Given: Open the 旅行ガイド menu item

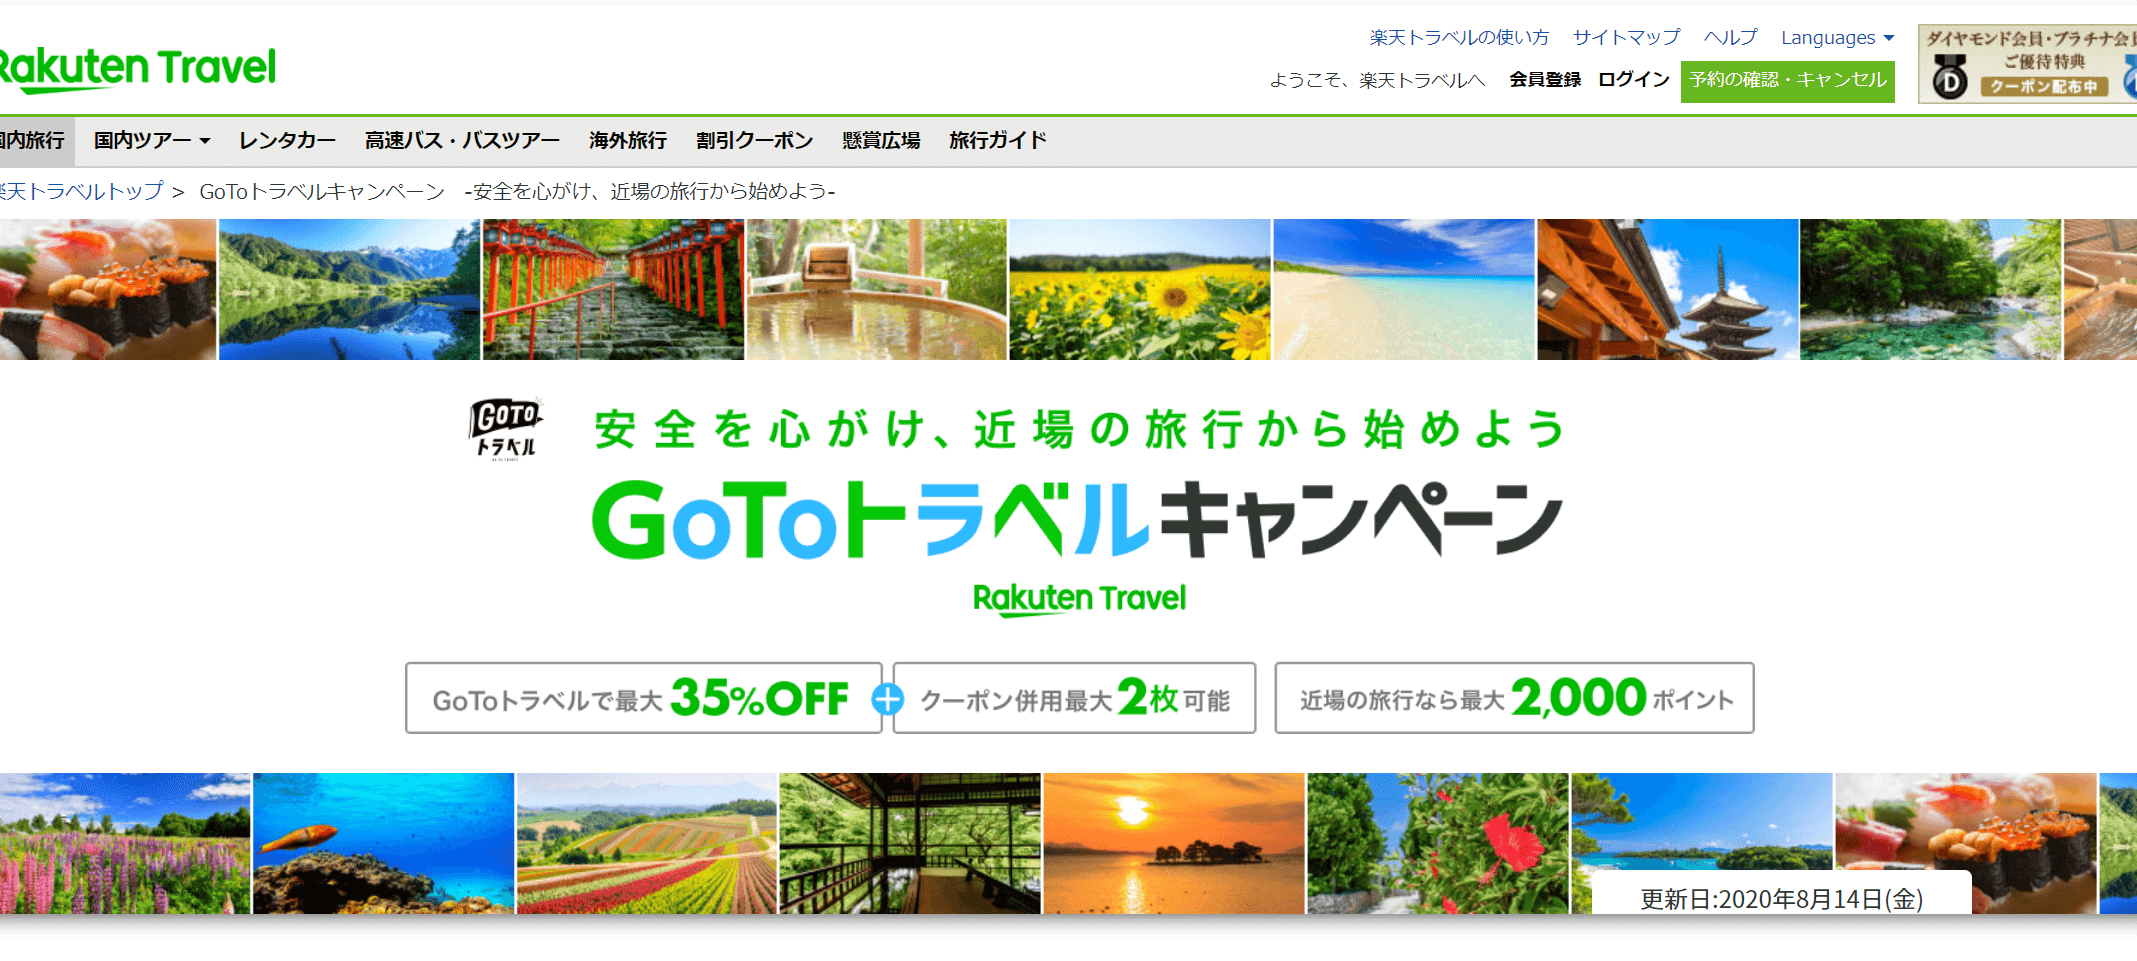Looking at the screenshot, I should pos(998,141).
